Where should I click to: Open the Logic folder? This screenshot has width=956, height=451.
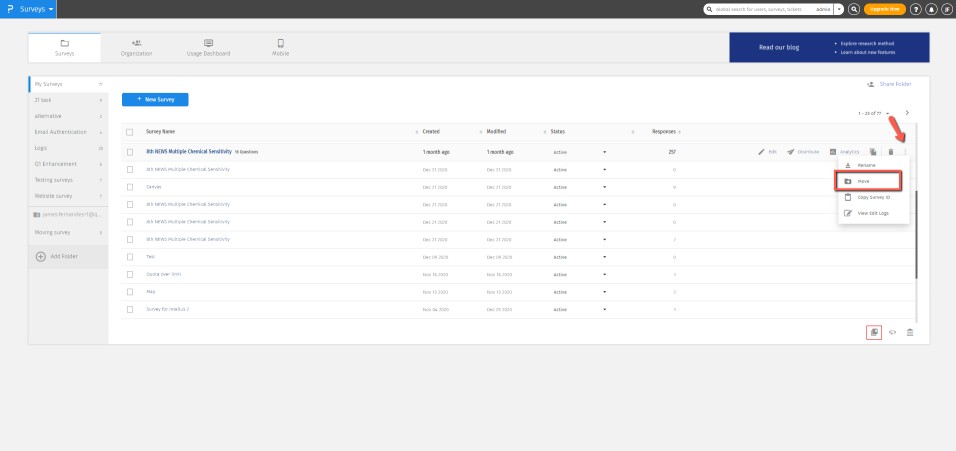coord(68,148)
